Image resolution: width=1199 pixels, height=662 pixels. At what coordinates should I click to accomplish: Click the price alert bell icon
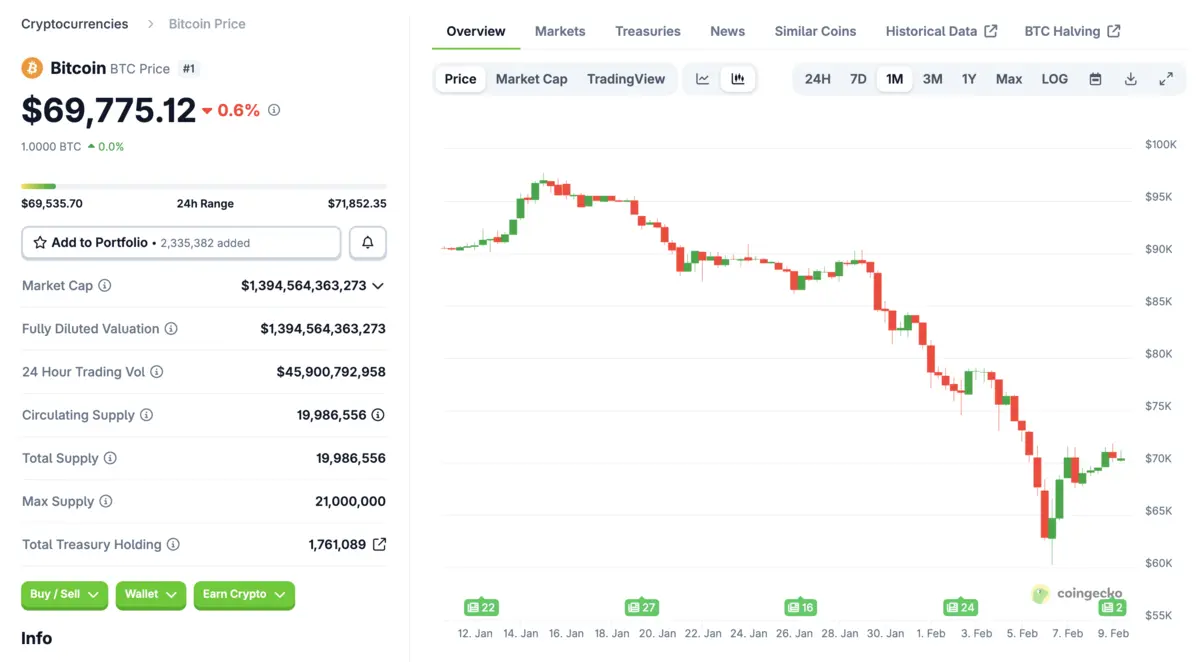tap(367, 243)
